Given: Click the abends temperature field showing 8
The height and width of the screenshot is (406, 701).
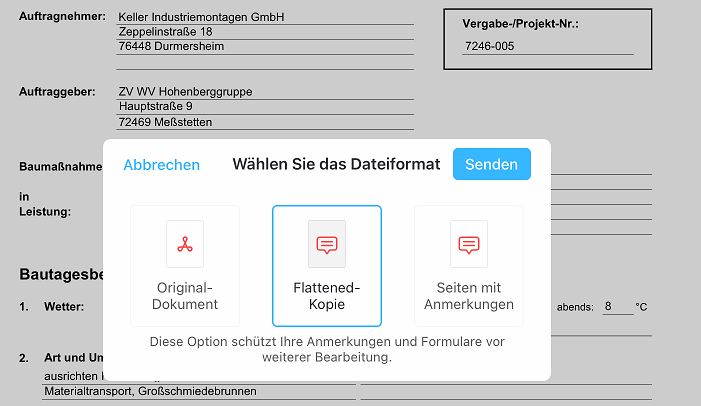Looking at the screenshot, I should tap(615, 307).
